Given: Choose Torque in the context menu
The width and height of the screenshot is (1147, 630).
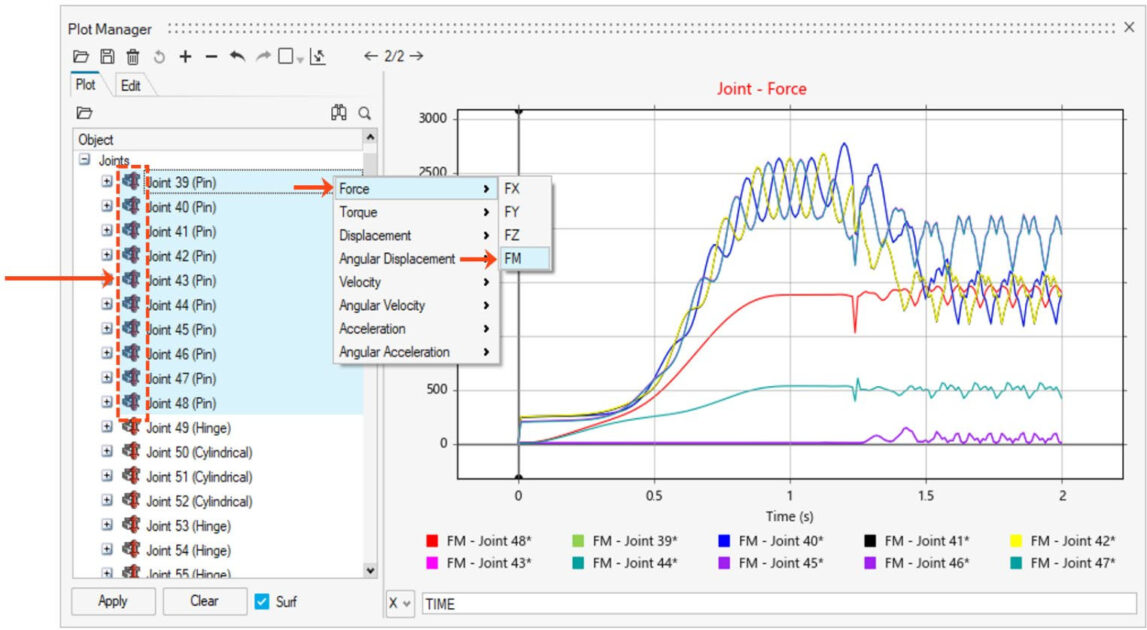Looking at the screenshot, I should tap(358, 212).
